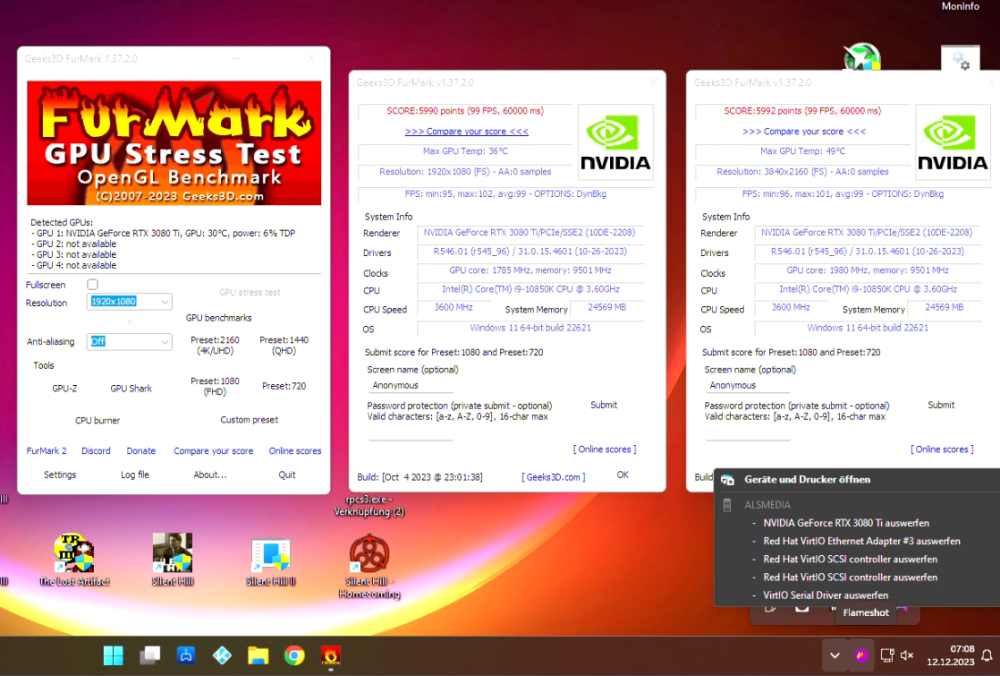Open the blue diamond app on the taskbar

pos(222,655)
